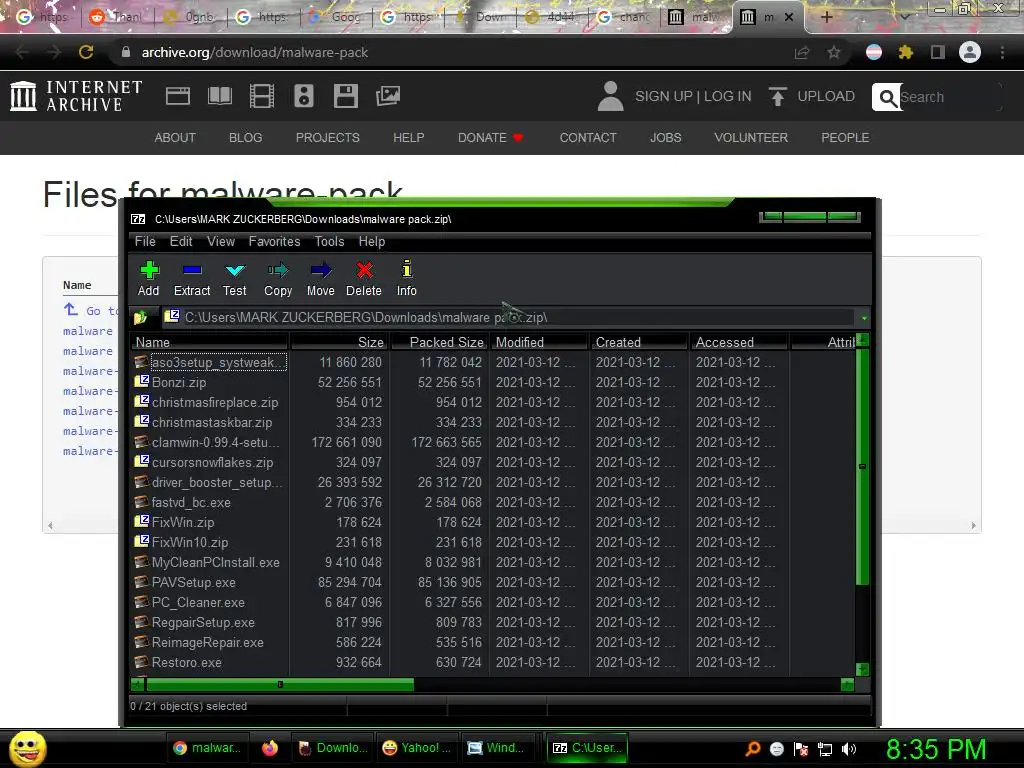The image size is (1024, 768).
Task: Open the Help menu in 7-Zip
Action: coord(372,242)
